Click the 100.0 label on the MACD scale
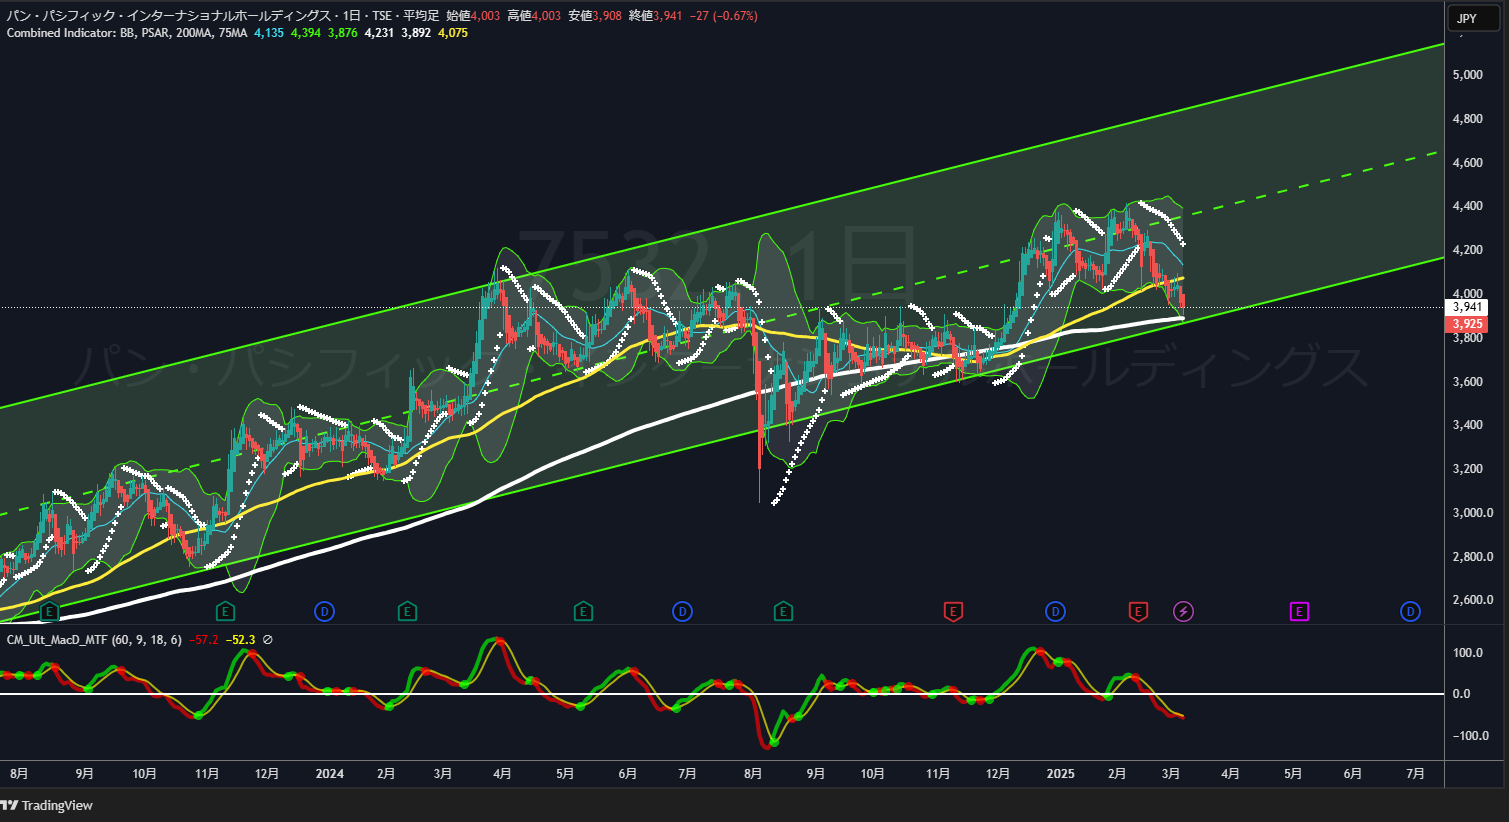Image resolution: width=1509 pixels, height=822 pixels. 1468,653
